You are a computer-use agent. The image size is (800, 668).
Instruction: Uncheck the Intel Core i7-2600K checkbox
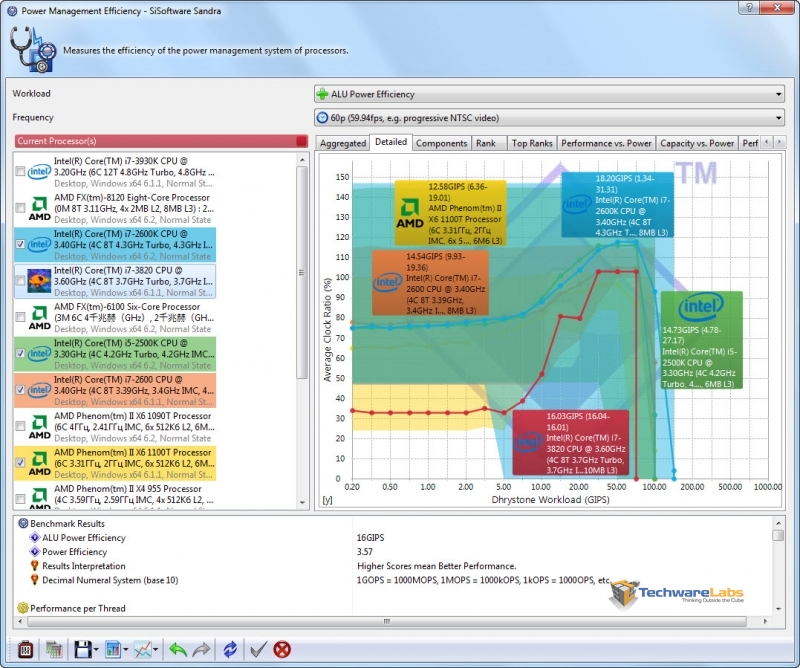coord(20,244)
